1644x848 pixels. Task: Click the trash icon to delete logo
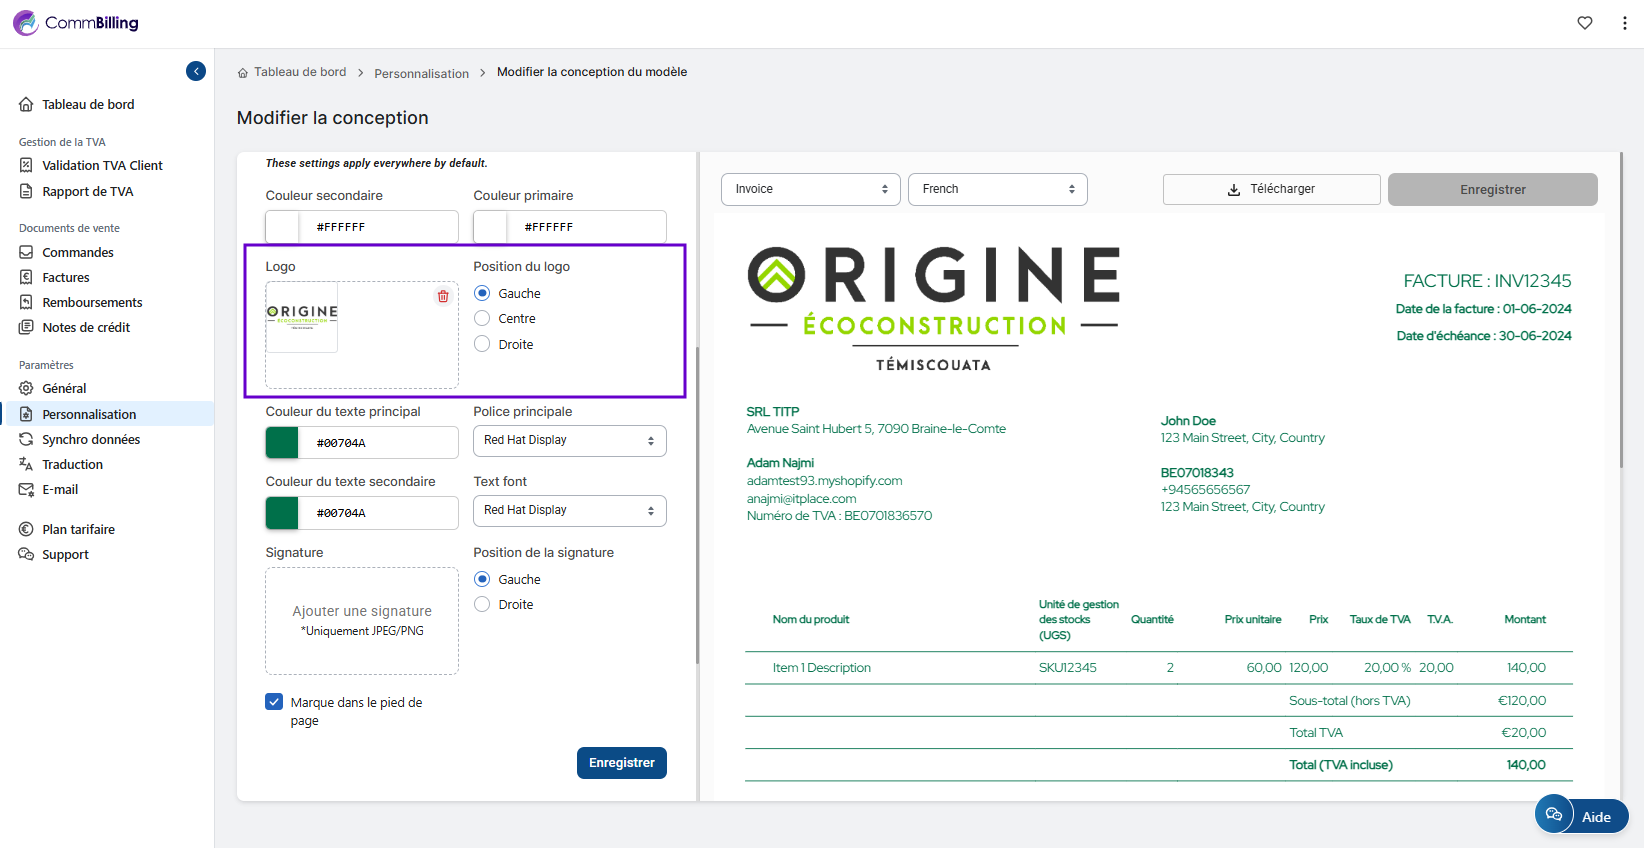point(443,297)
